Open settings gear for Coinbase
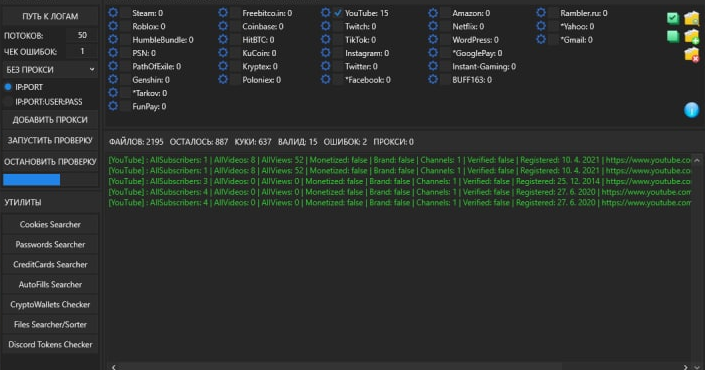 tap(223, 26)
